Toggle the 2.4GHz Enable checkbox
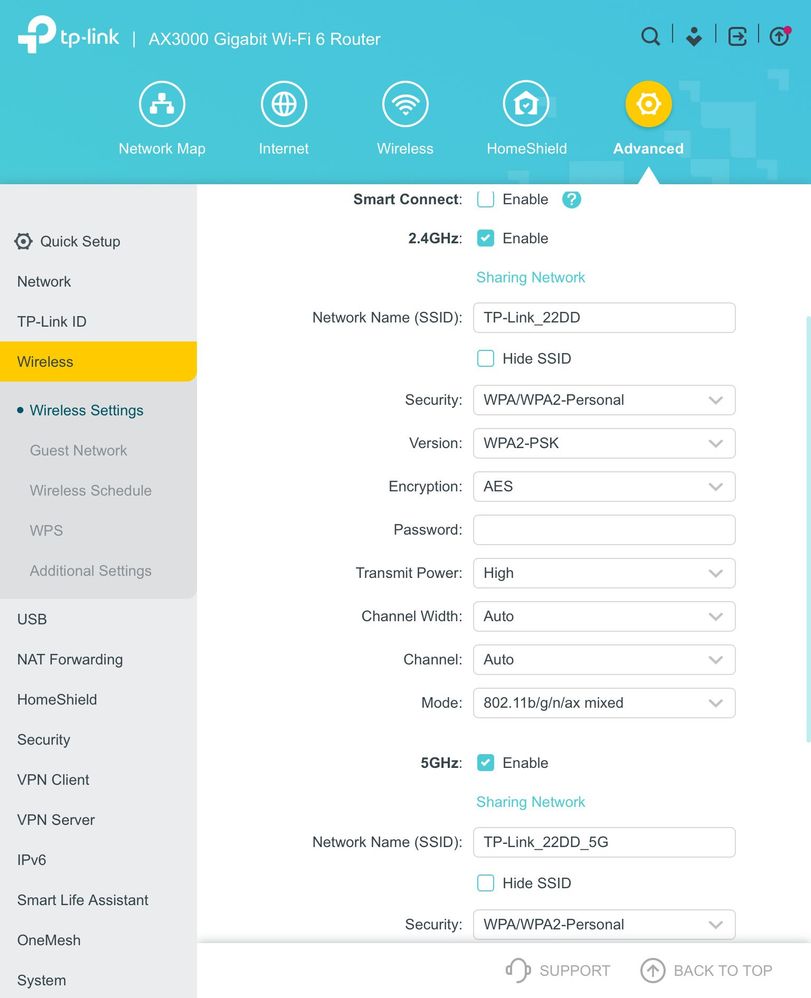Viewport: 811px width, 998px height. tap(486, 238)
